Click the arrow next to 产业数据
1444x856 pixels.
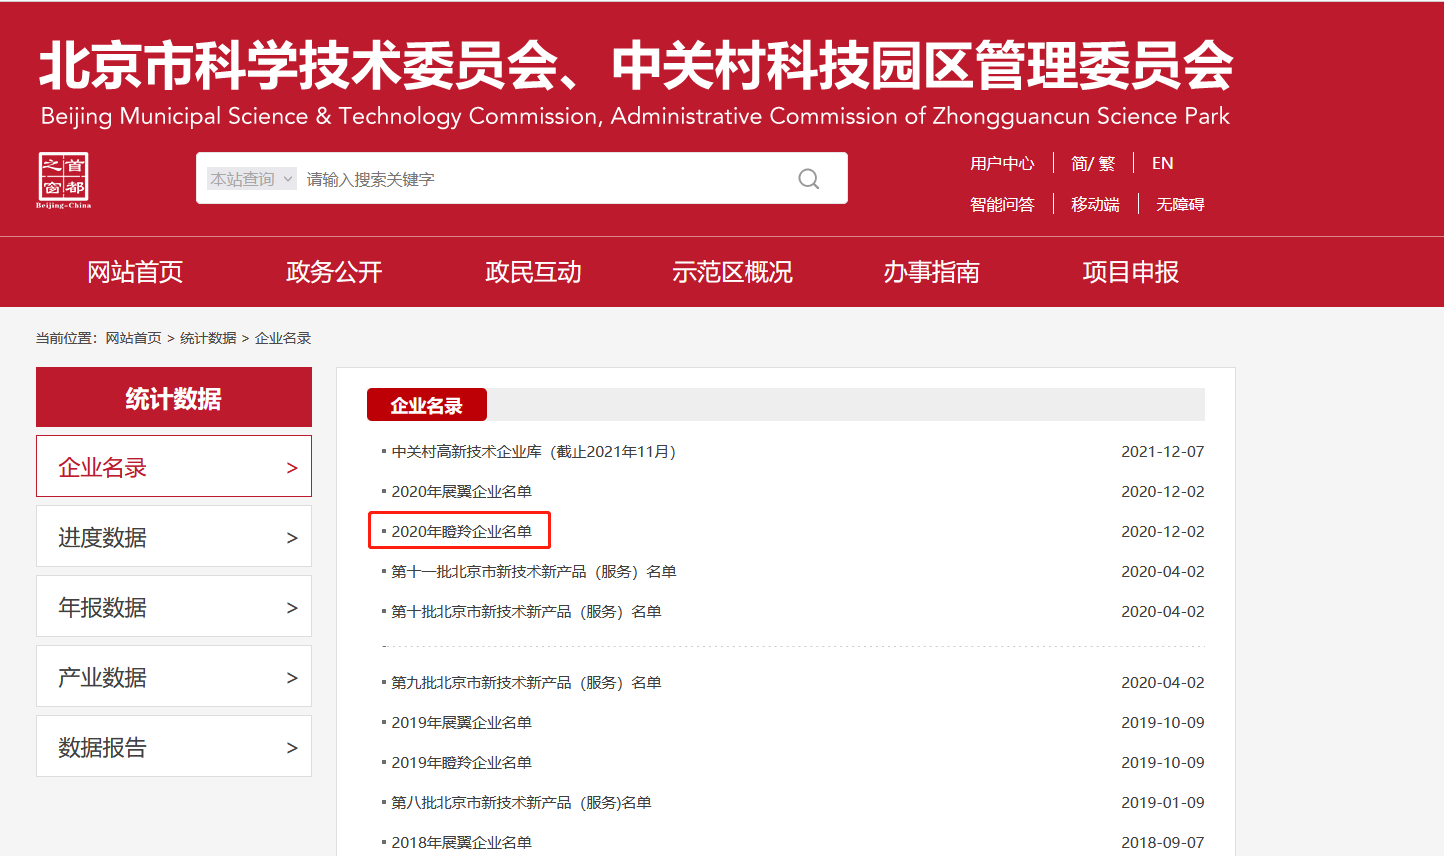[292, 678]
